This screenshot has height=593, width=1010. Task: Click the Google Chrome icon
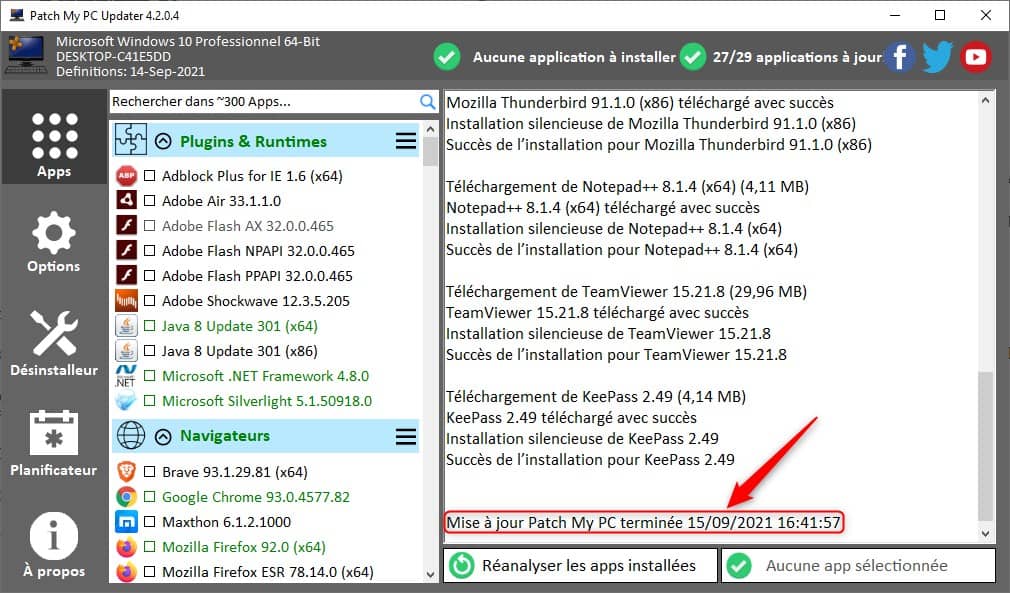pos(126,497)
